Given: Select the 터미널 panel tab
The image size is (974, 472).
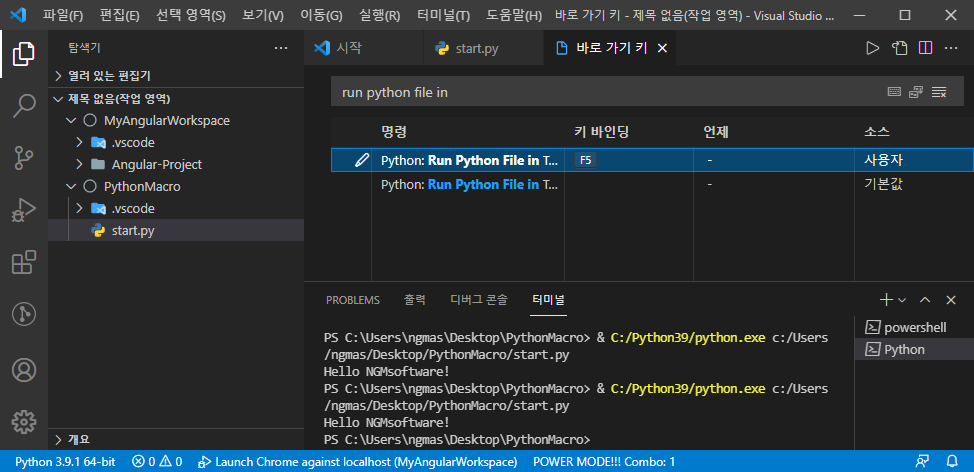Looking at the screenshot, I should click(548, 300).
